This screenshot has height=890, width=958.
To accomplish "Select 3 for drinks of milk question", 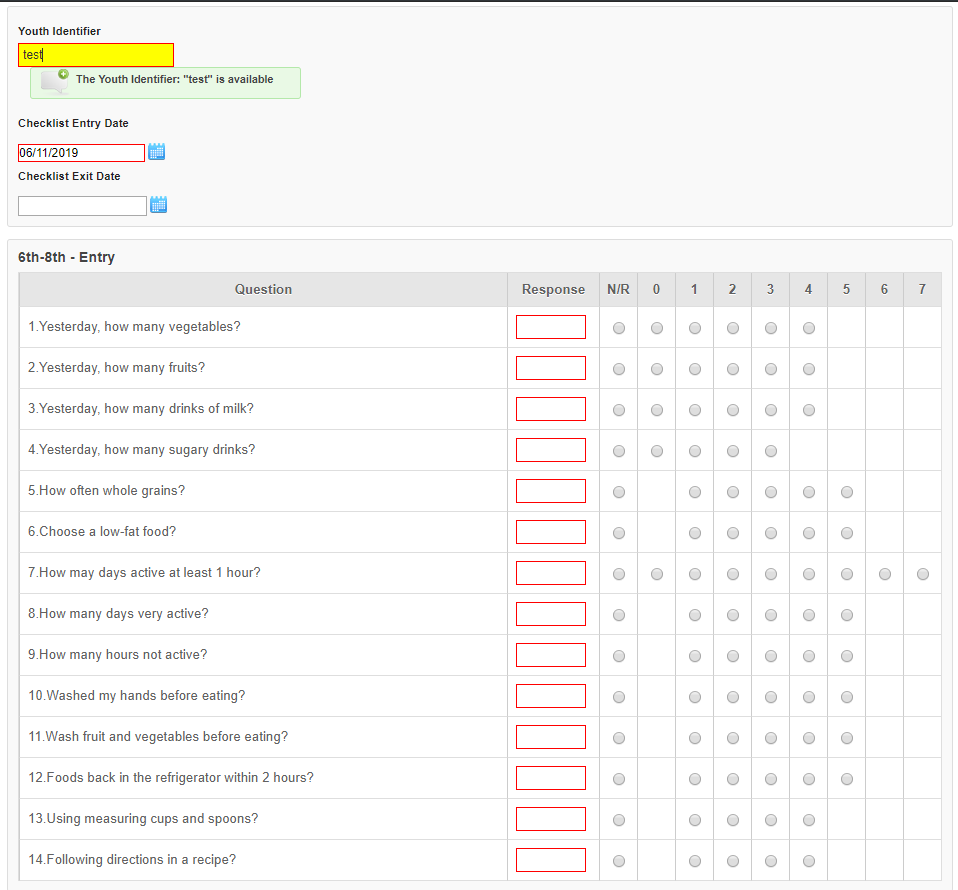I will [771, 410].
